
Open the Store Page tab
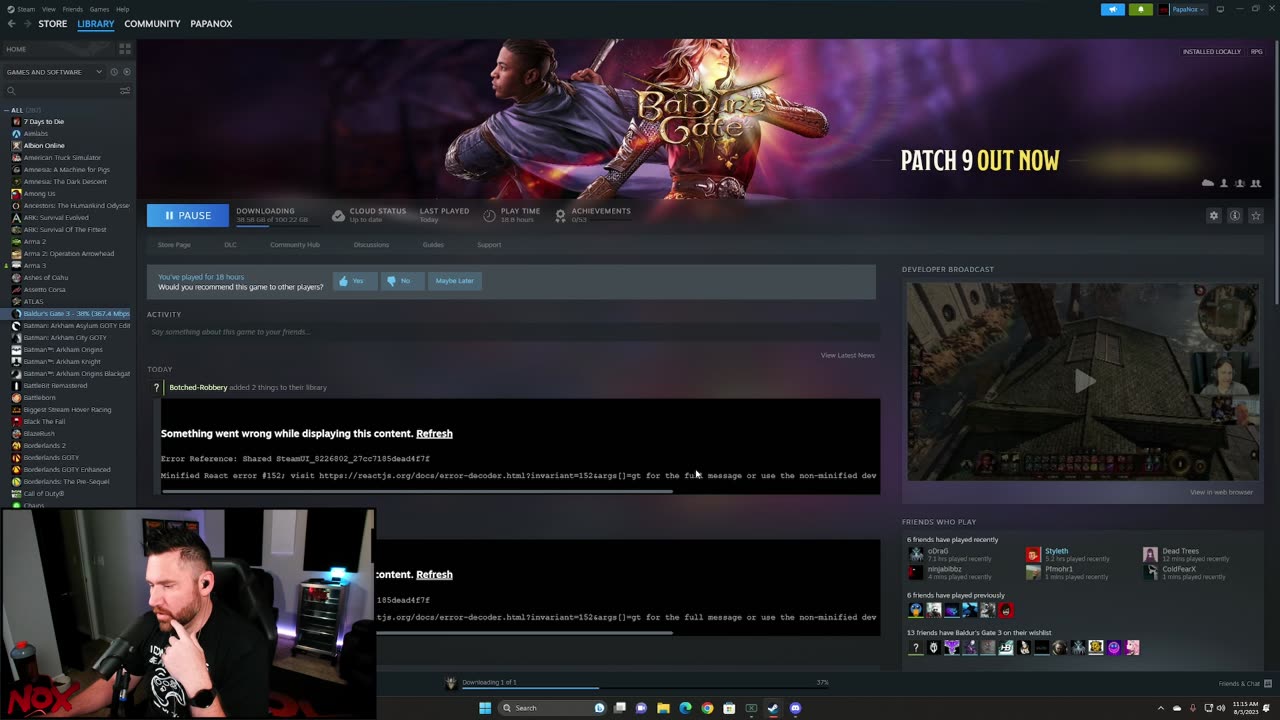pyautogui.click(x=174, y=245)
